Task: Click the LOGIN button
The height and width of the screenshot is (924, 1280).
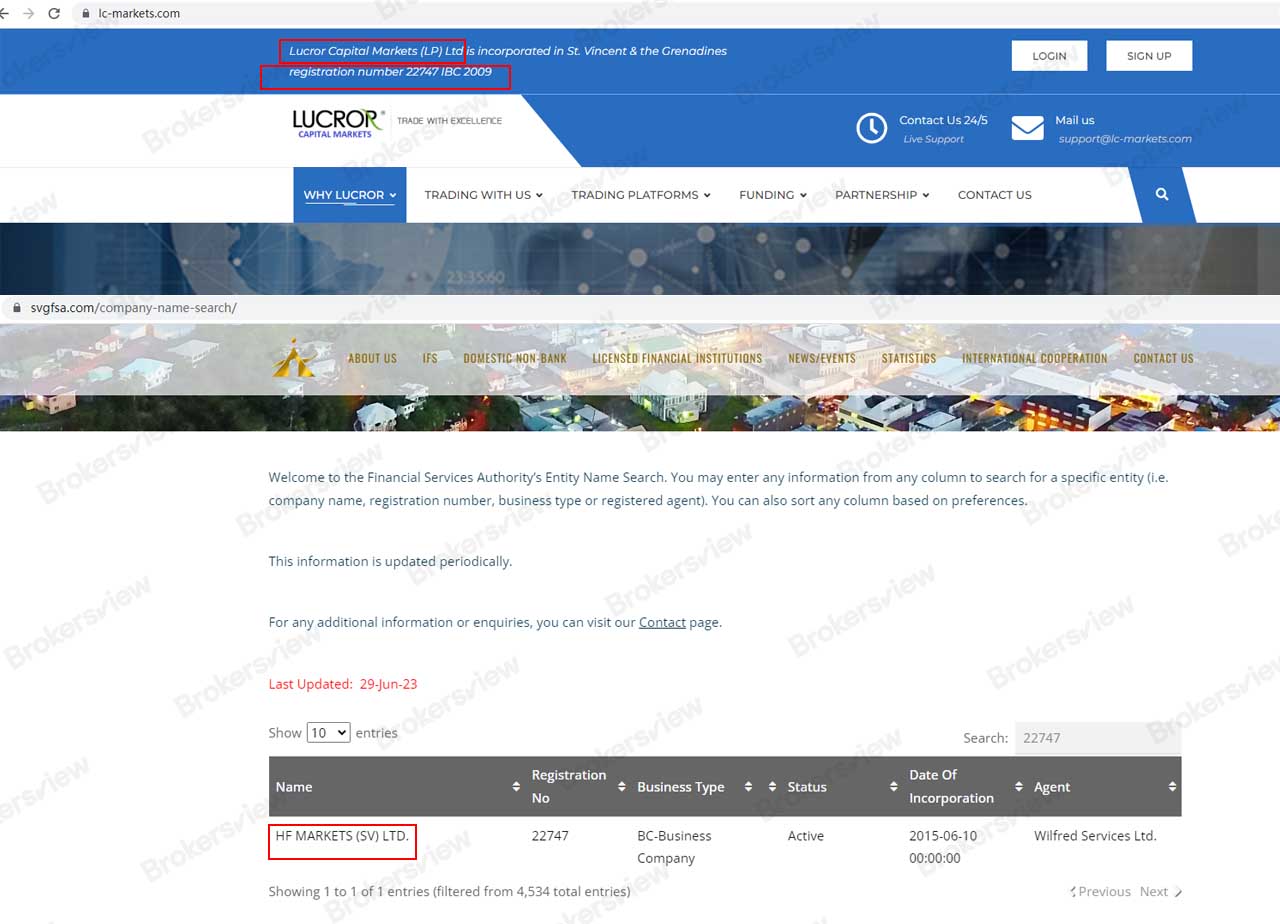Action: [1049, 56]
